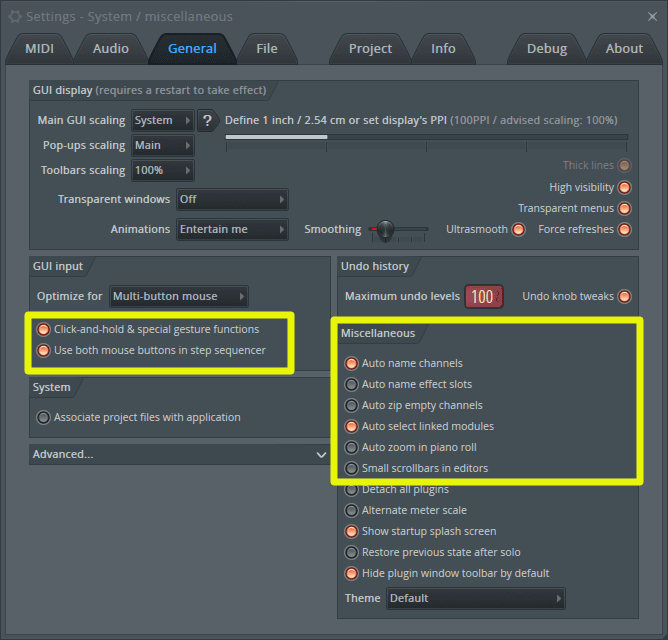Image resolution: width=668 pixels, height=640 pixels.
Task: Disable Auto name channels
Action: [x=351, y=363]
